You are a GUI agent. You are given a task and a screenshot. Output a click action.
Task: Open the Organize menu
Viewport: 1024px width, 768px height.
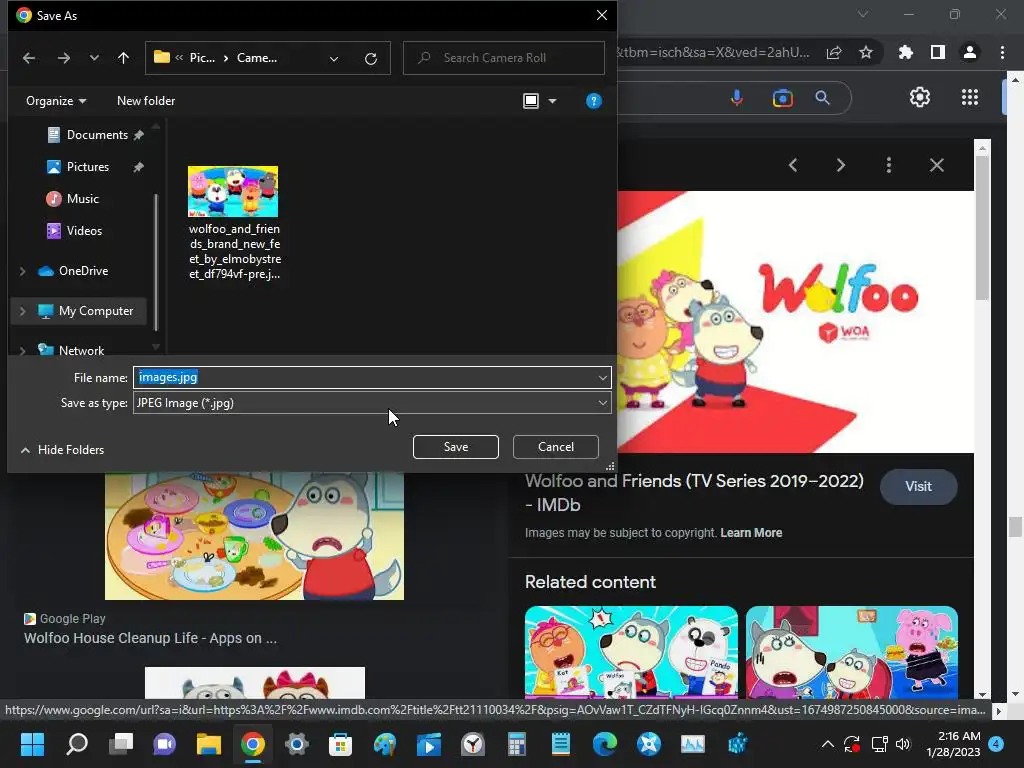click(56, 101)
